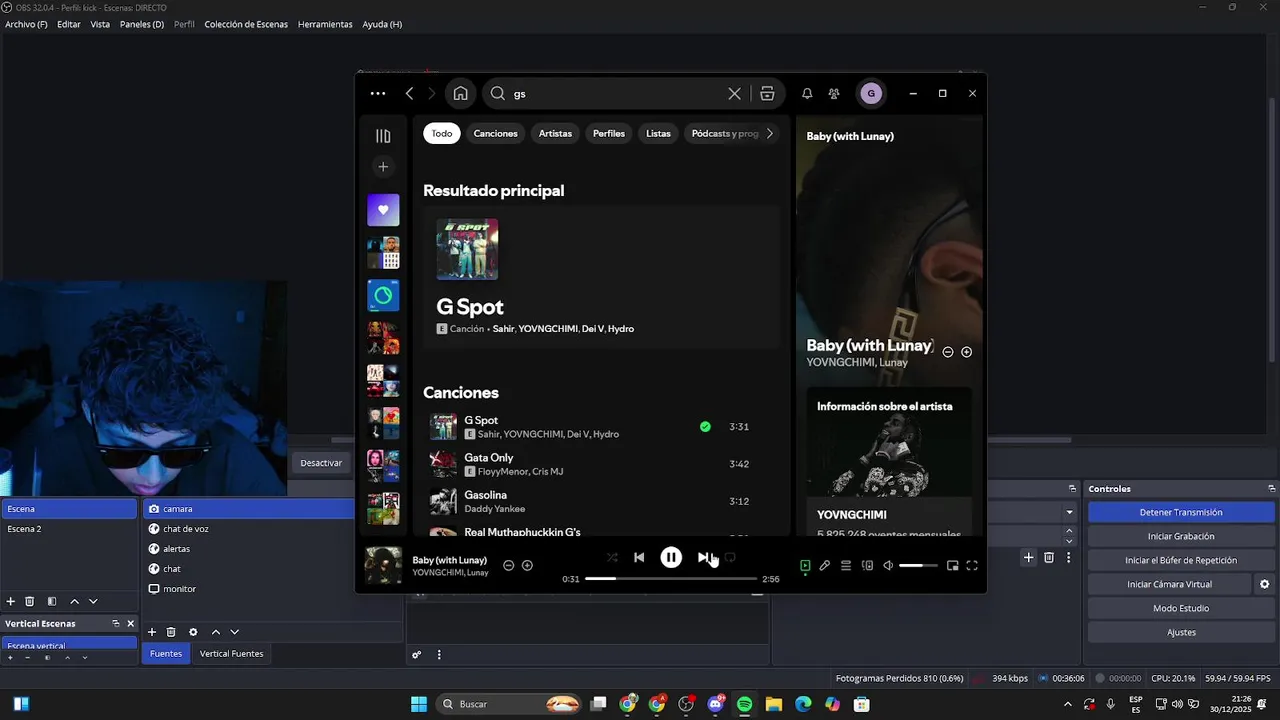Open Spotify from the Windows taskbar
The width and height of the screenshot is (1280, 720).
pyautogui.click(x=745, y=704)
